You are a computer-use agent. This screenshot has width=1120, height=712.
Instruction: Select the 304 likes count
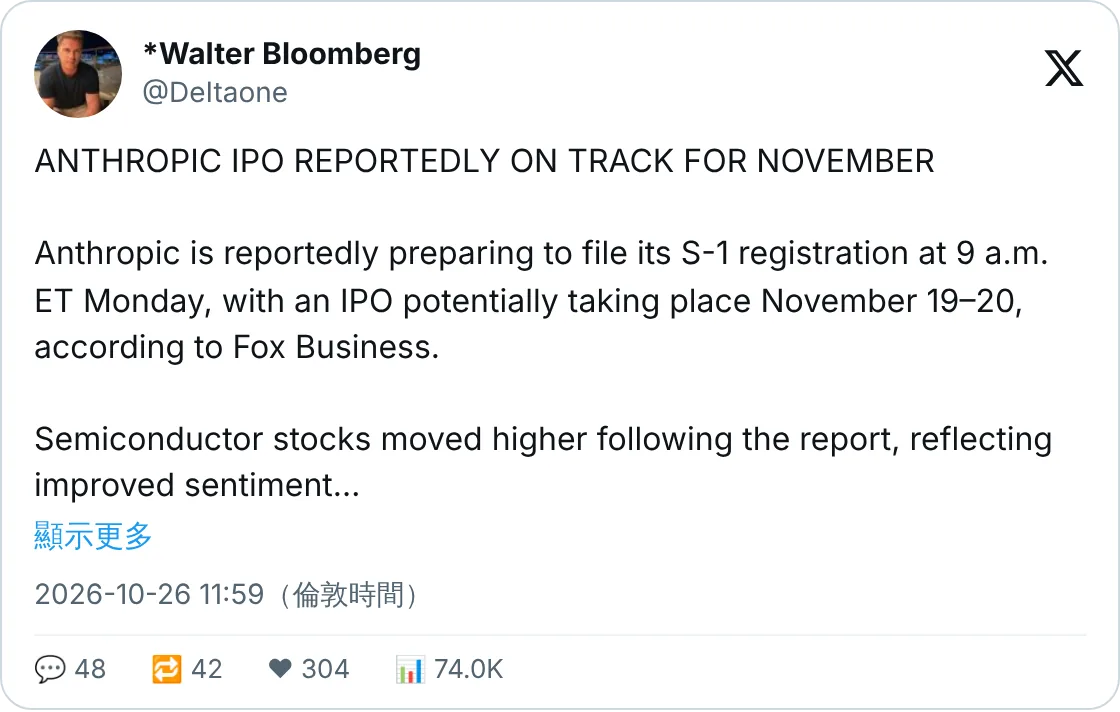click(x=325, y=669)
